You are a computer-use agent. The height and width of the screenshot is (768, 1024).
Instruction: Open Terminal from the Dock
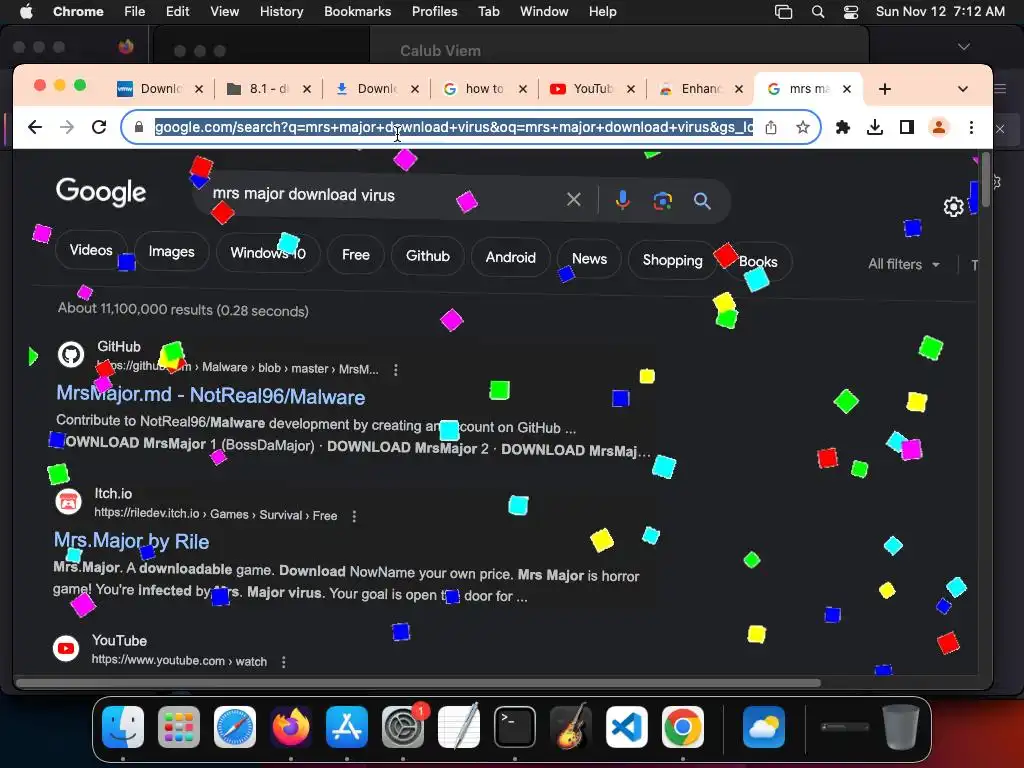[x=515, y=727]
